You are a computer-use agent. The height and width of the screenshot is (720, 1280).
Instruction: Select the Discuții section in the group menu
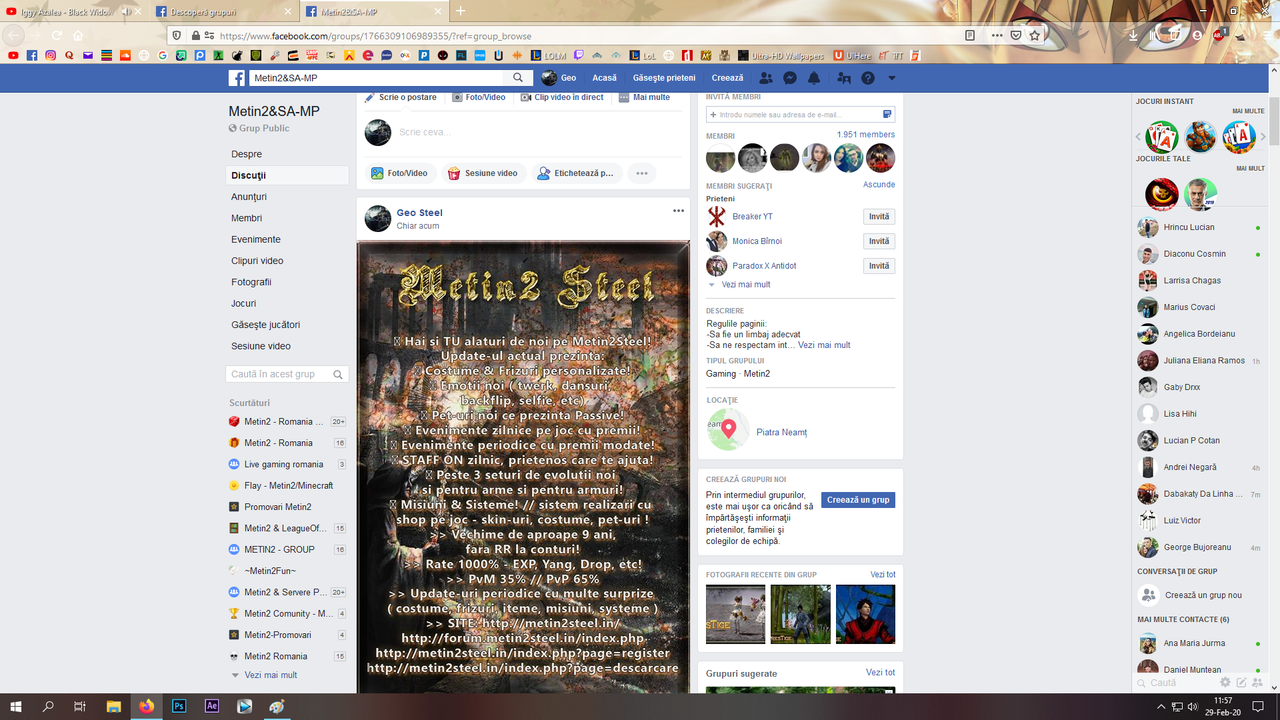(288, 175)
